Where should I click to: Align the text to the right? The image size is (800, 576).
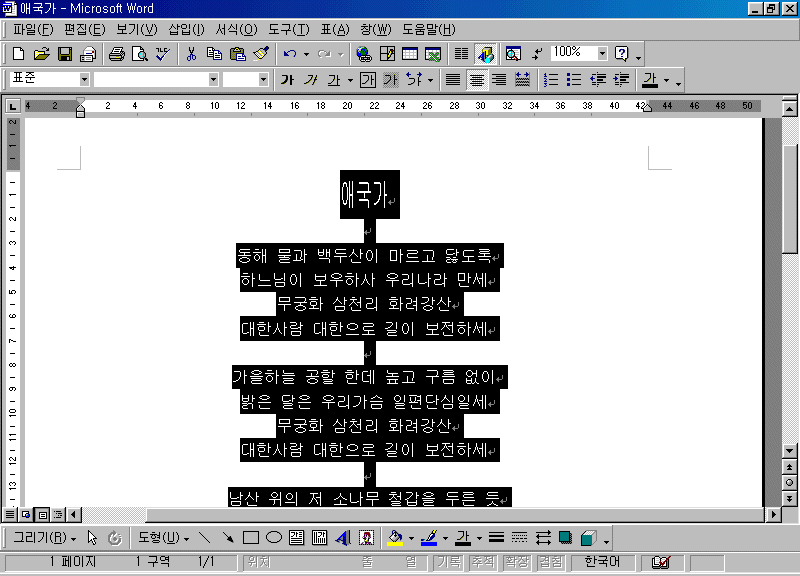click(x=499, y=80)
